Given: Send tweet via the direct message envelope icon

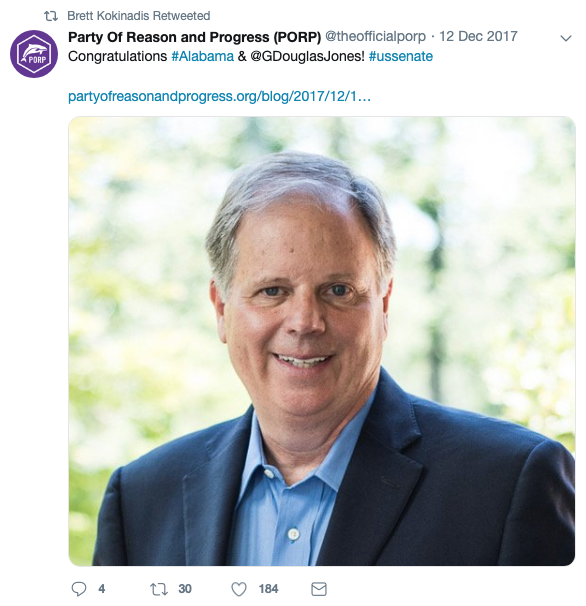Looking at the screenshot, I should click(319, 589).
